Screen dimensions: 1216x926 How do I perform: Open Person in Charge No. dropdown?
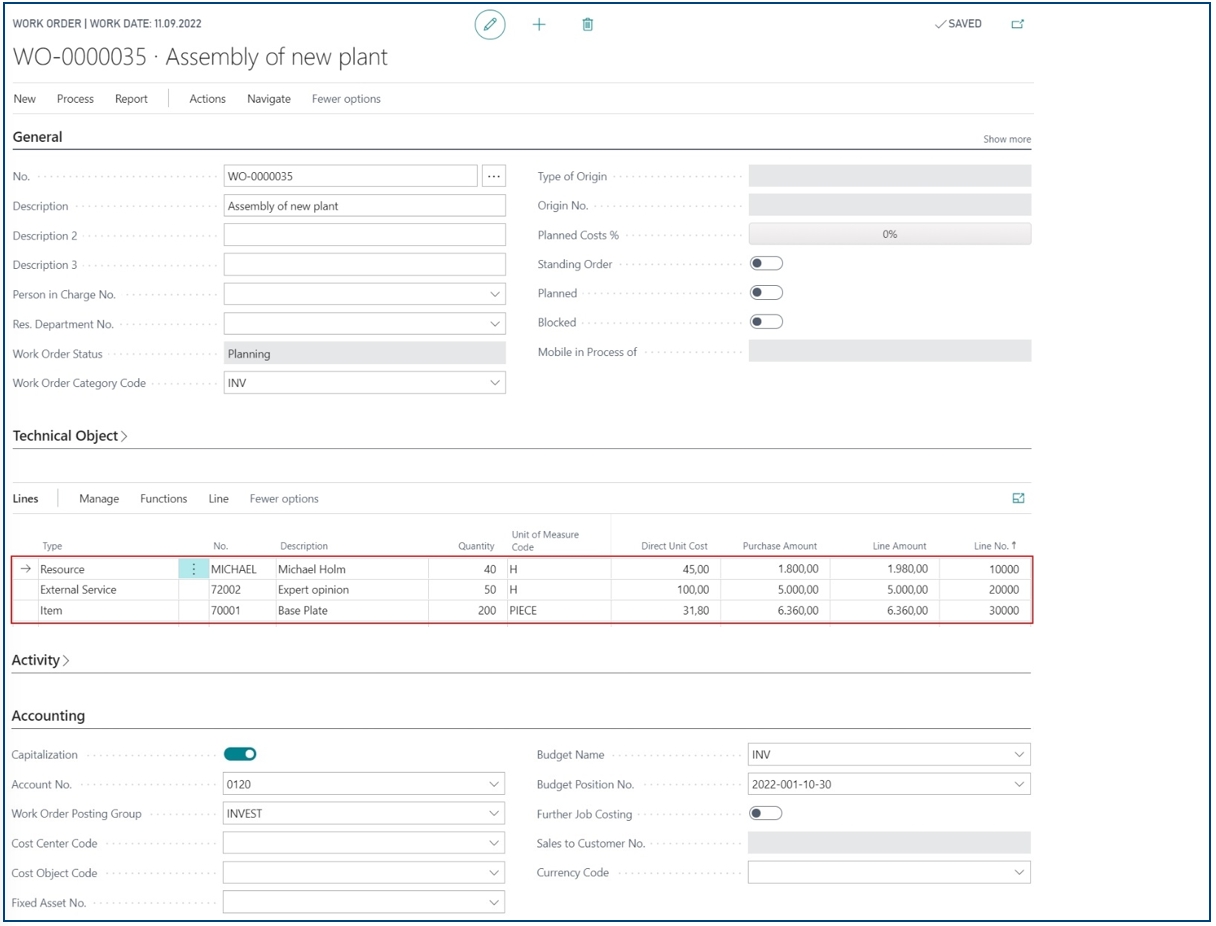click(x=495, y=295)
